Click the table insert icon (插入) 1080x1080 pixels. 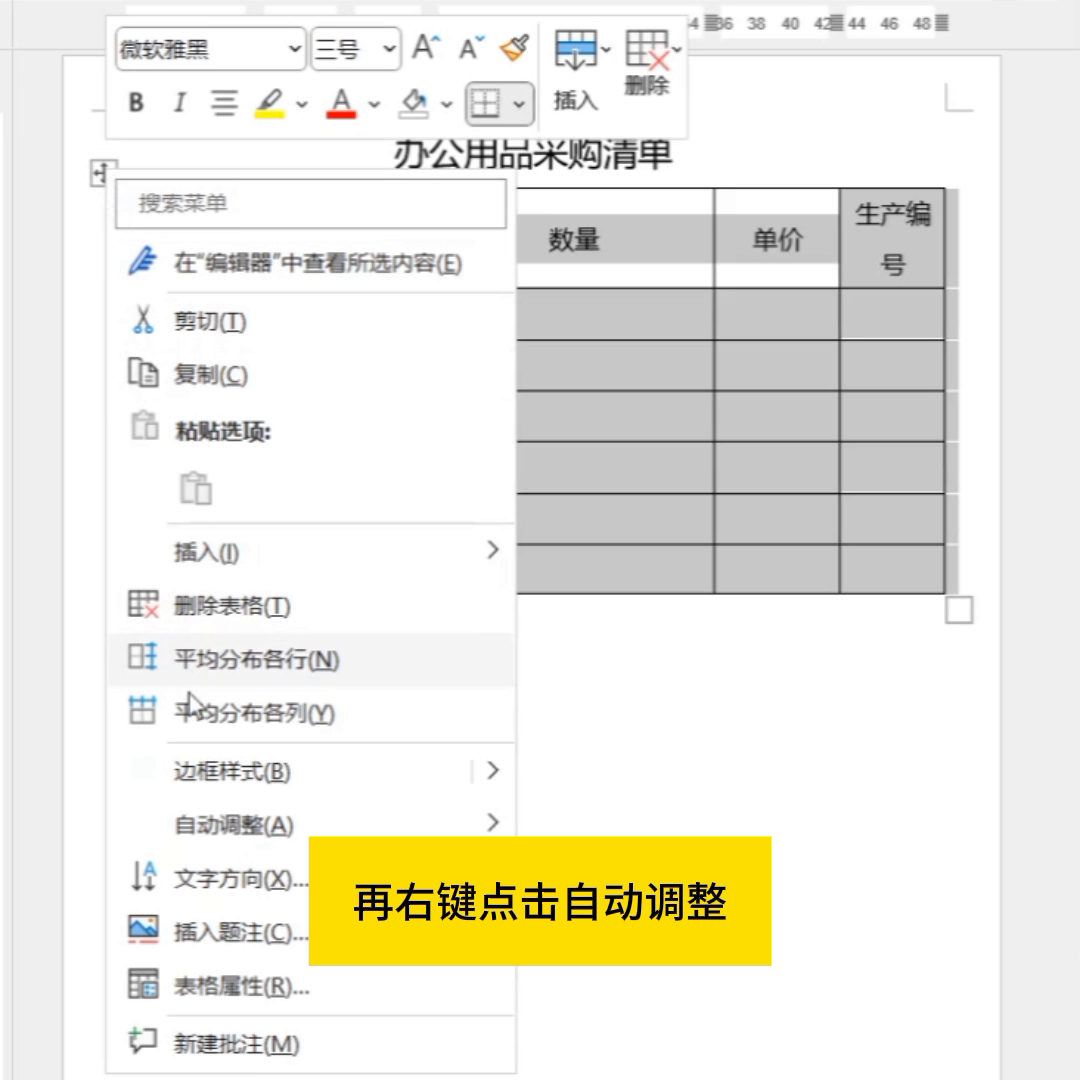576,50
